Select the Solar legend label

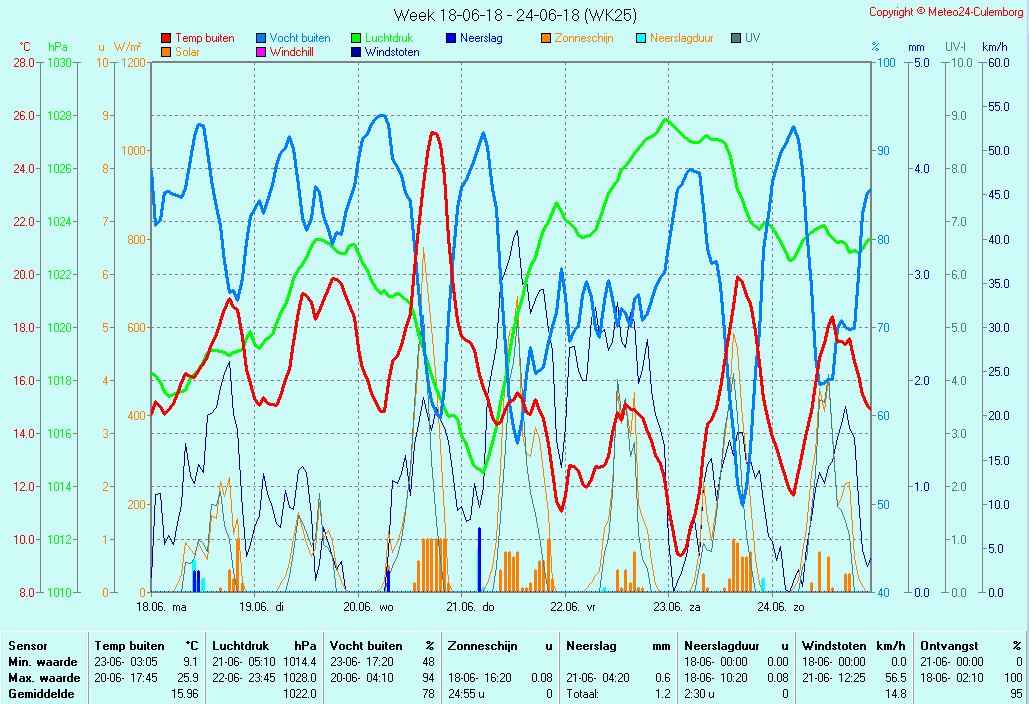(x=189, y=52)
